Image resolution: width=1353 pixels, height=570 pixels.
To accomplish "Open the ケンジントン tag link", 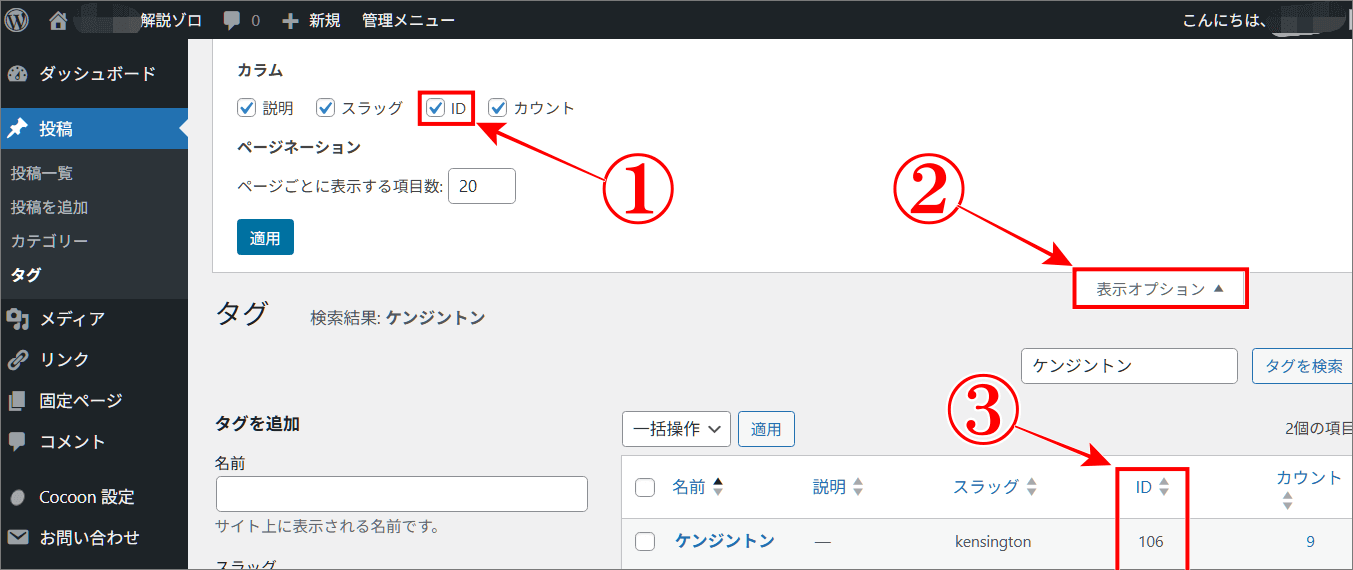I will tap(724, 541).
